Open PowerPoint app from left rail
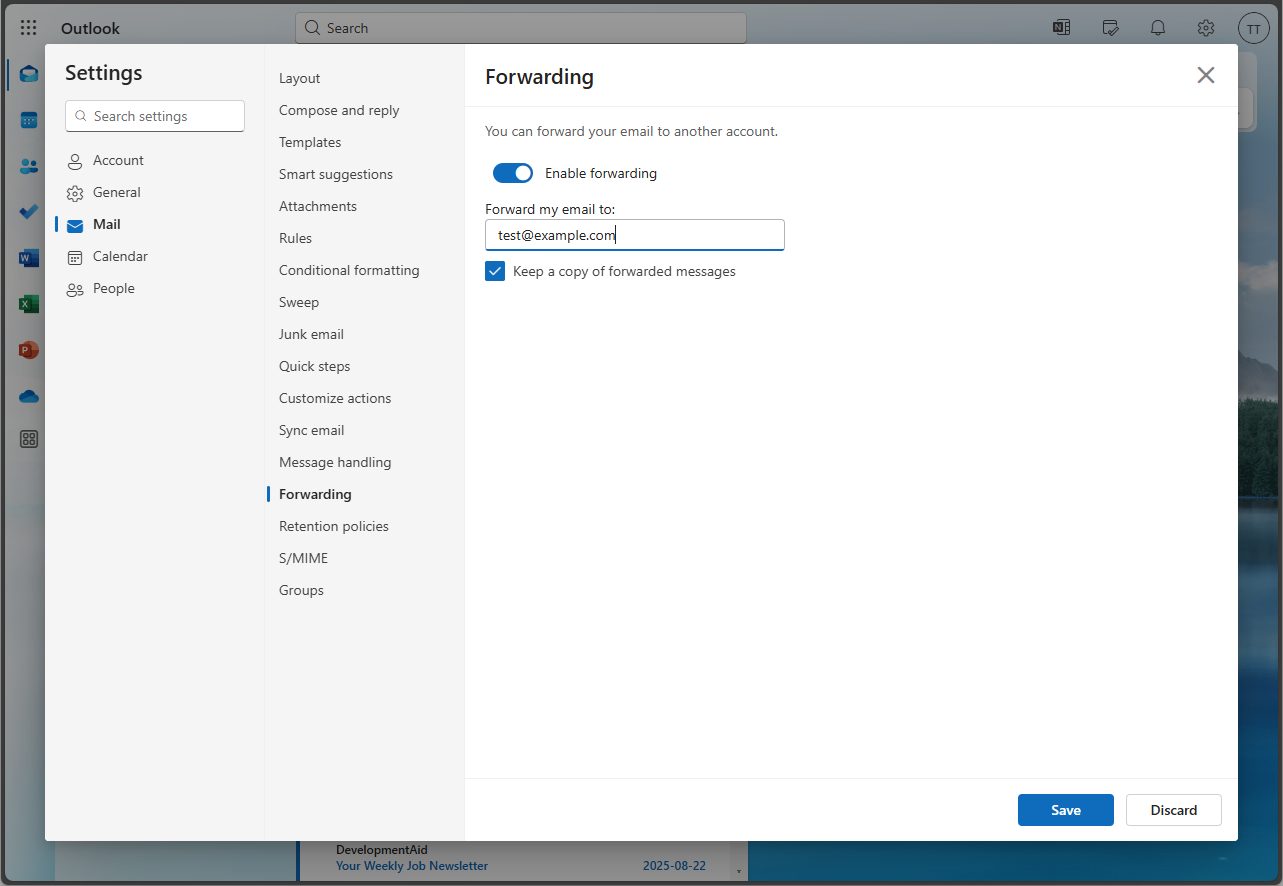The height and width of the screenshot is (886, 1283). point(29,350)
